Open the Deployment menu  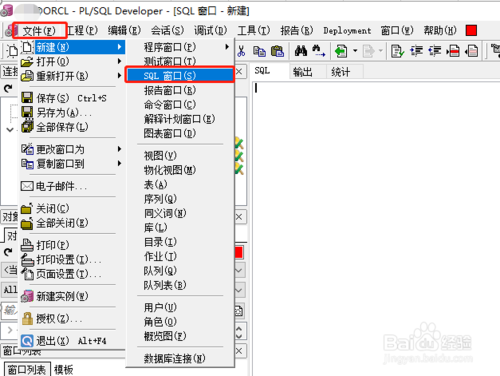point(347,31)
